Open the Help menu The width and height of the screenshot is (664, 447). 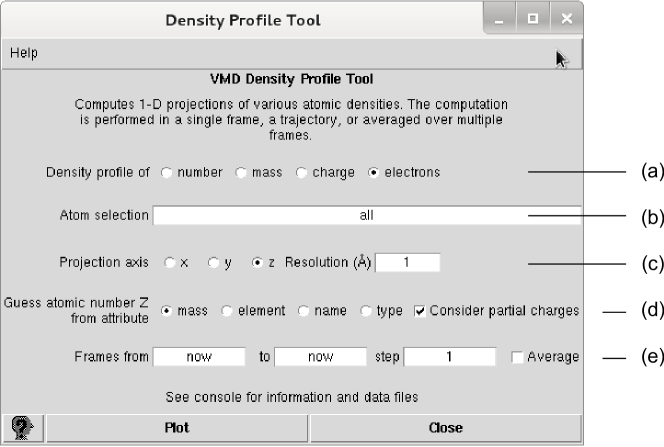pyautogui.click(x=24, y=53)
